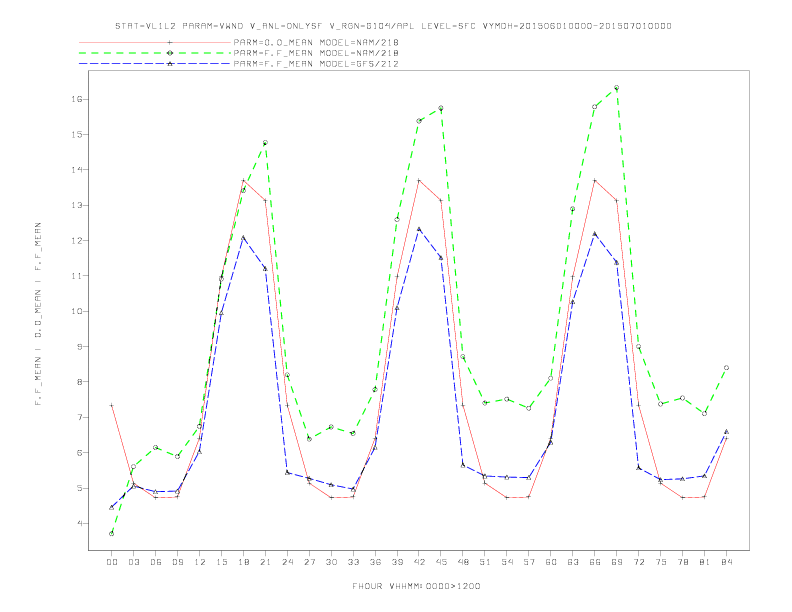Click blue triangle marker at hour 42 peak
This screenshot has height=612, width=792.
click(x=419, y=229)
